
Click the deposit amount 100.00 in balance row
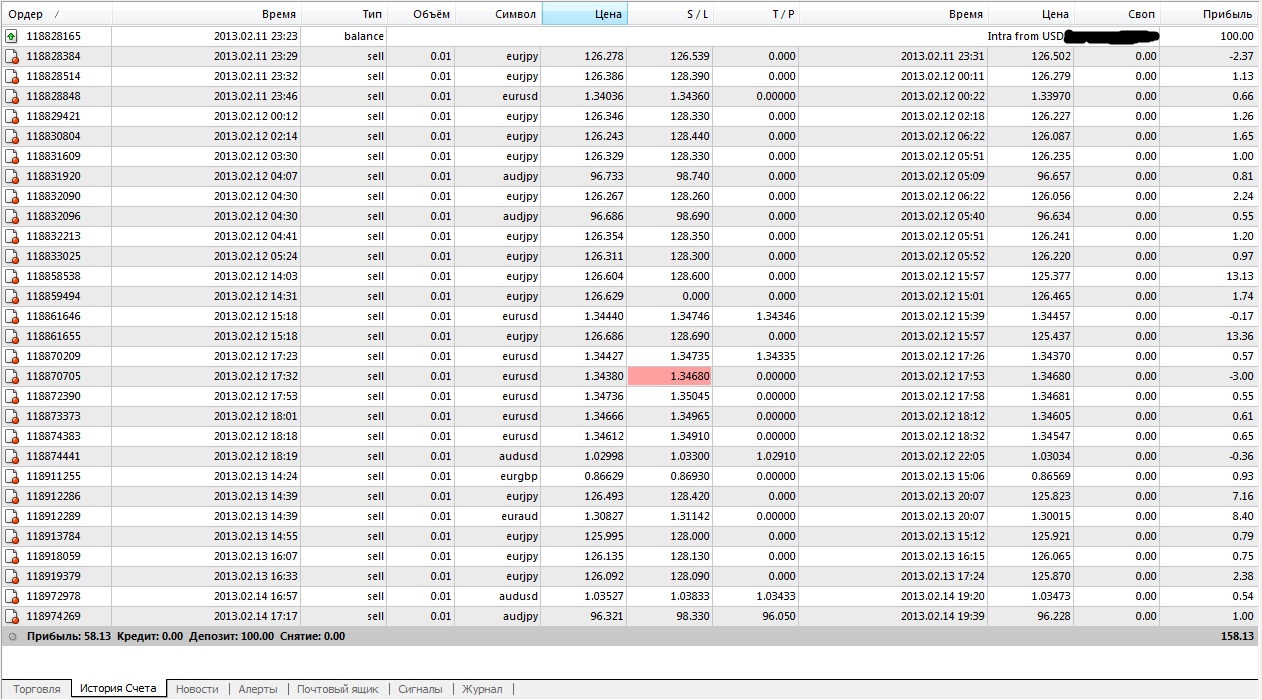coord(1238,36)
